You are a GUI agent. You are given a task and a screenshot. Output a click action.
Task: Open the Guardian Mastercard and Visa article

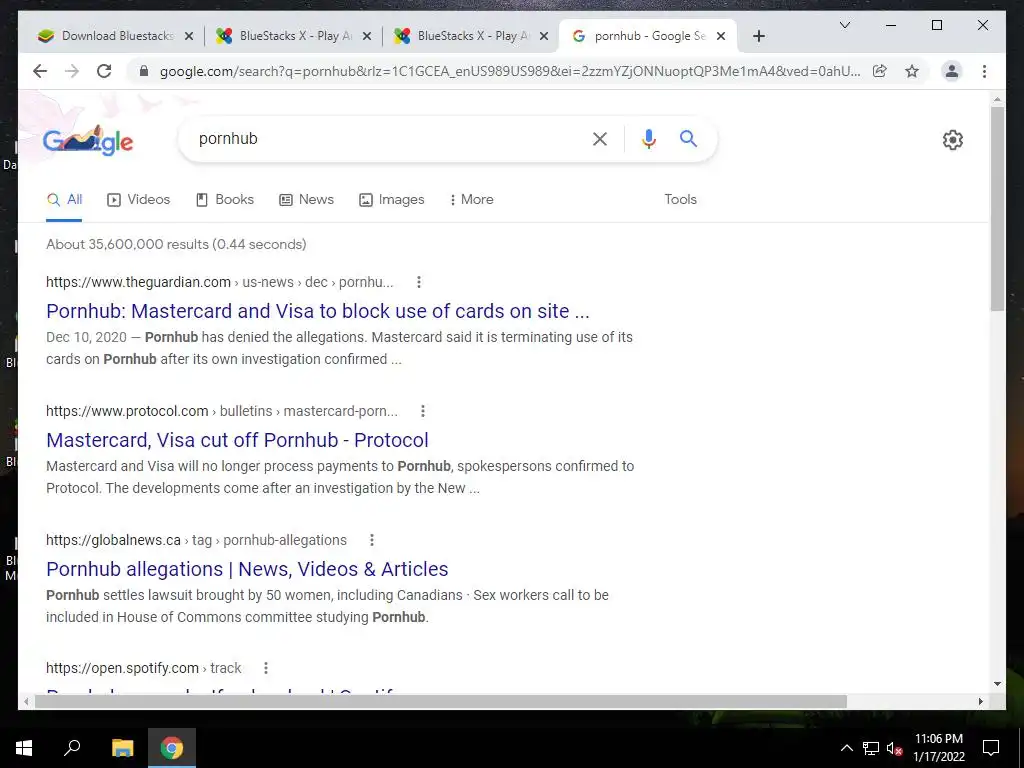(x=317, y=311)
